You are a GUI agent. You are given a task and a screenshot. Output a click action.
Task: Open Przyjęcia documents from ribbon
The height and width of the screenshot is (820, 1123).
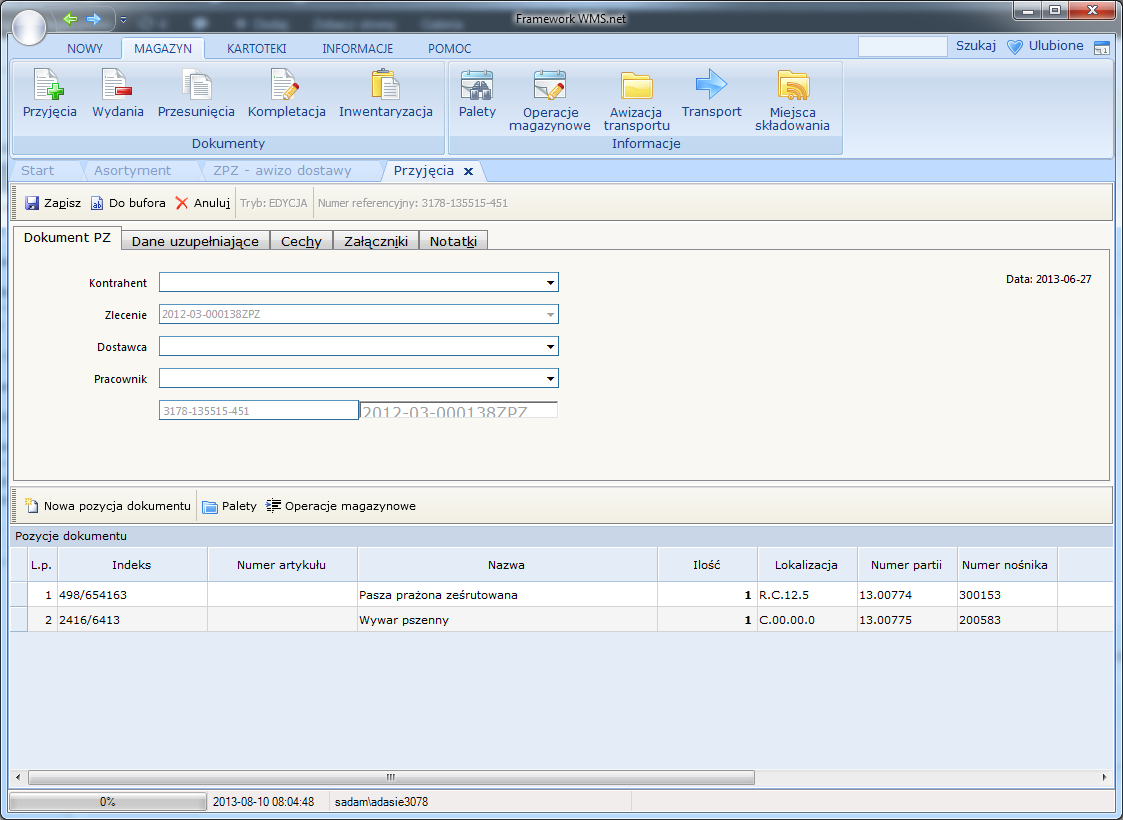pos(49,94)
